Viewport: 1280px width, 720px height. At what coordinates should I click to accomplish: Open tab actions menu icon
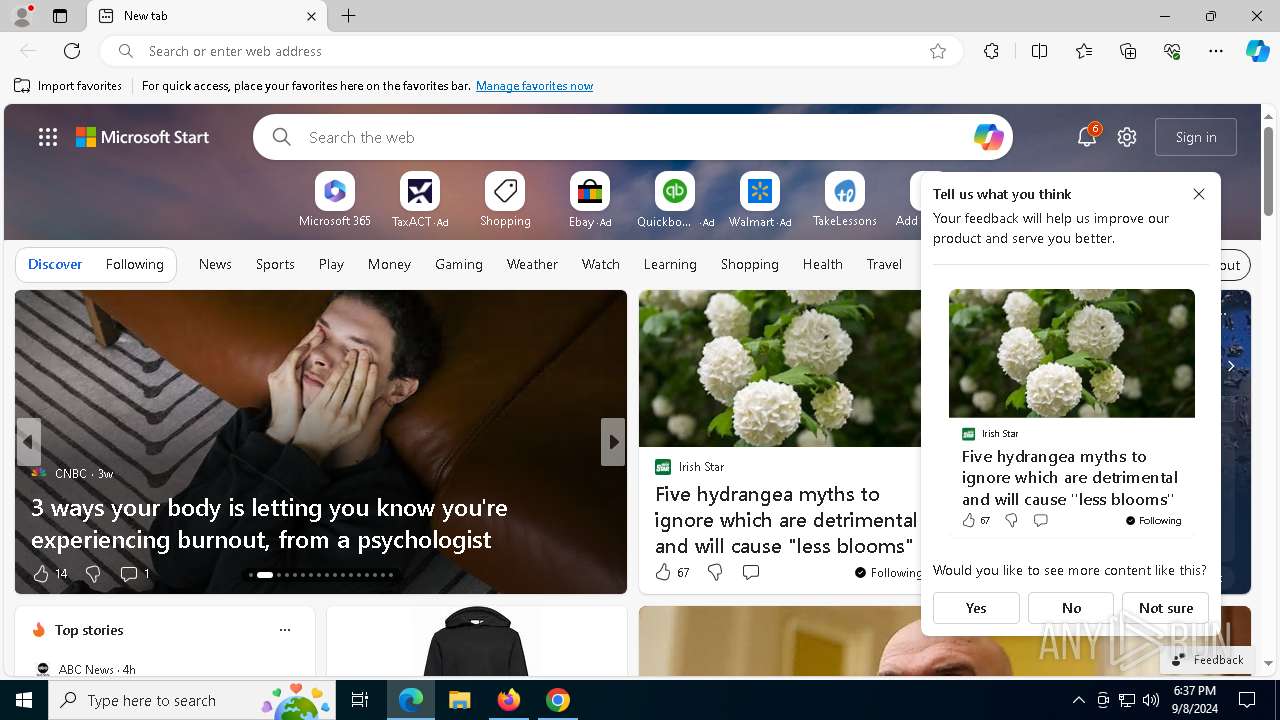click(60, 16)
